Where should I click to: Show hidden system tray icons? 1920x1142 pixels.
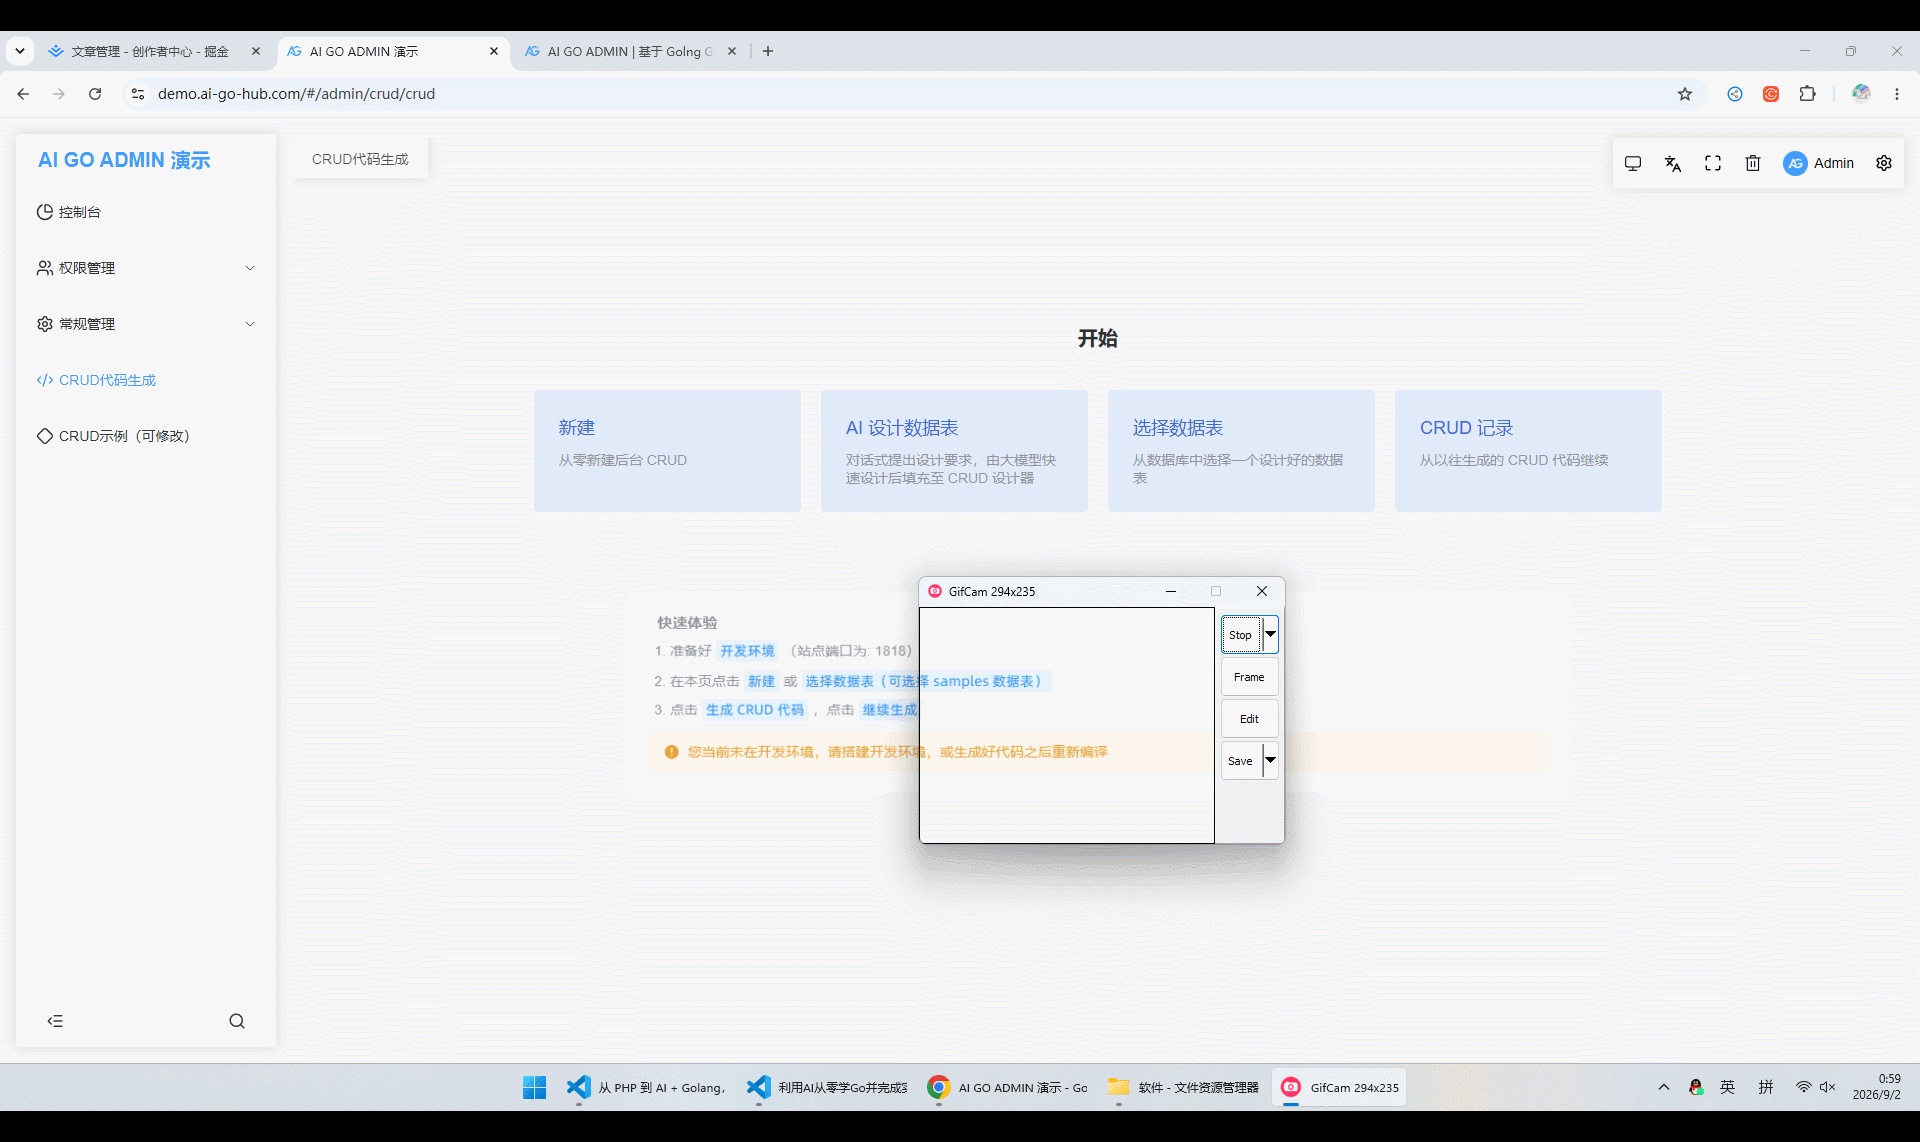click(x=1664, y=1087)
